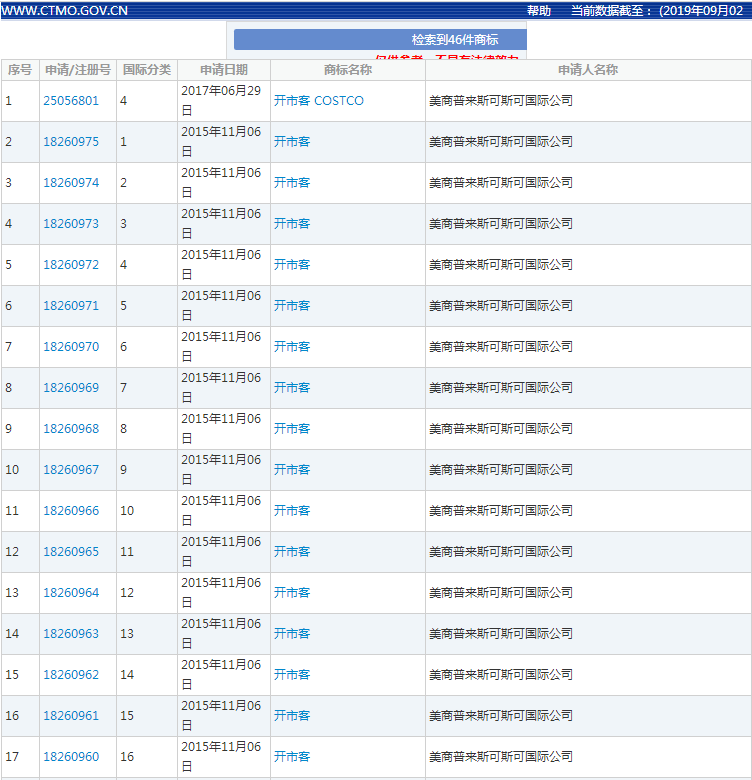Open 开市客 trademark in row 9
This screenshot has width=752, height=780.
292,429
